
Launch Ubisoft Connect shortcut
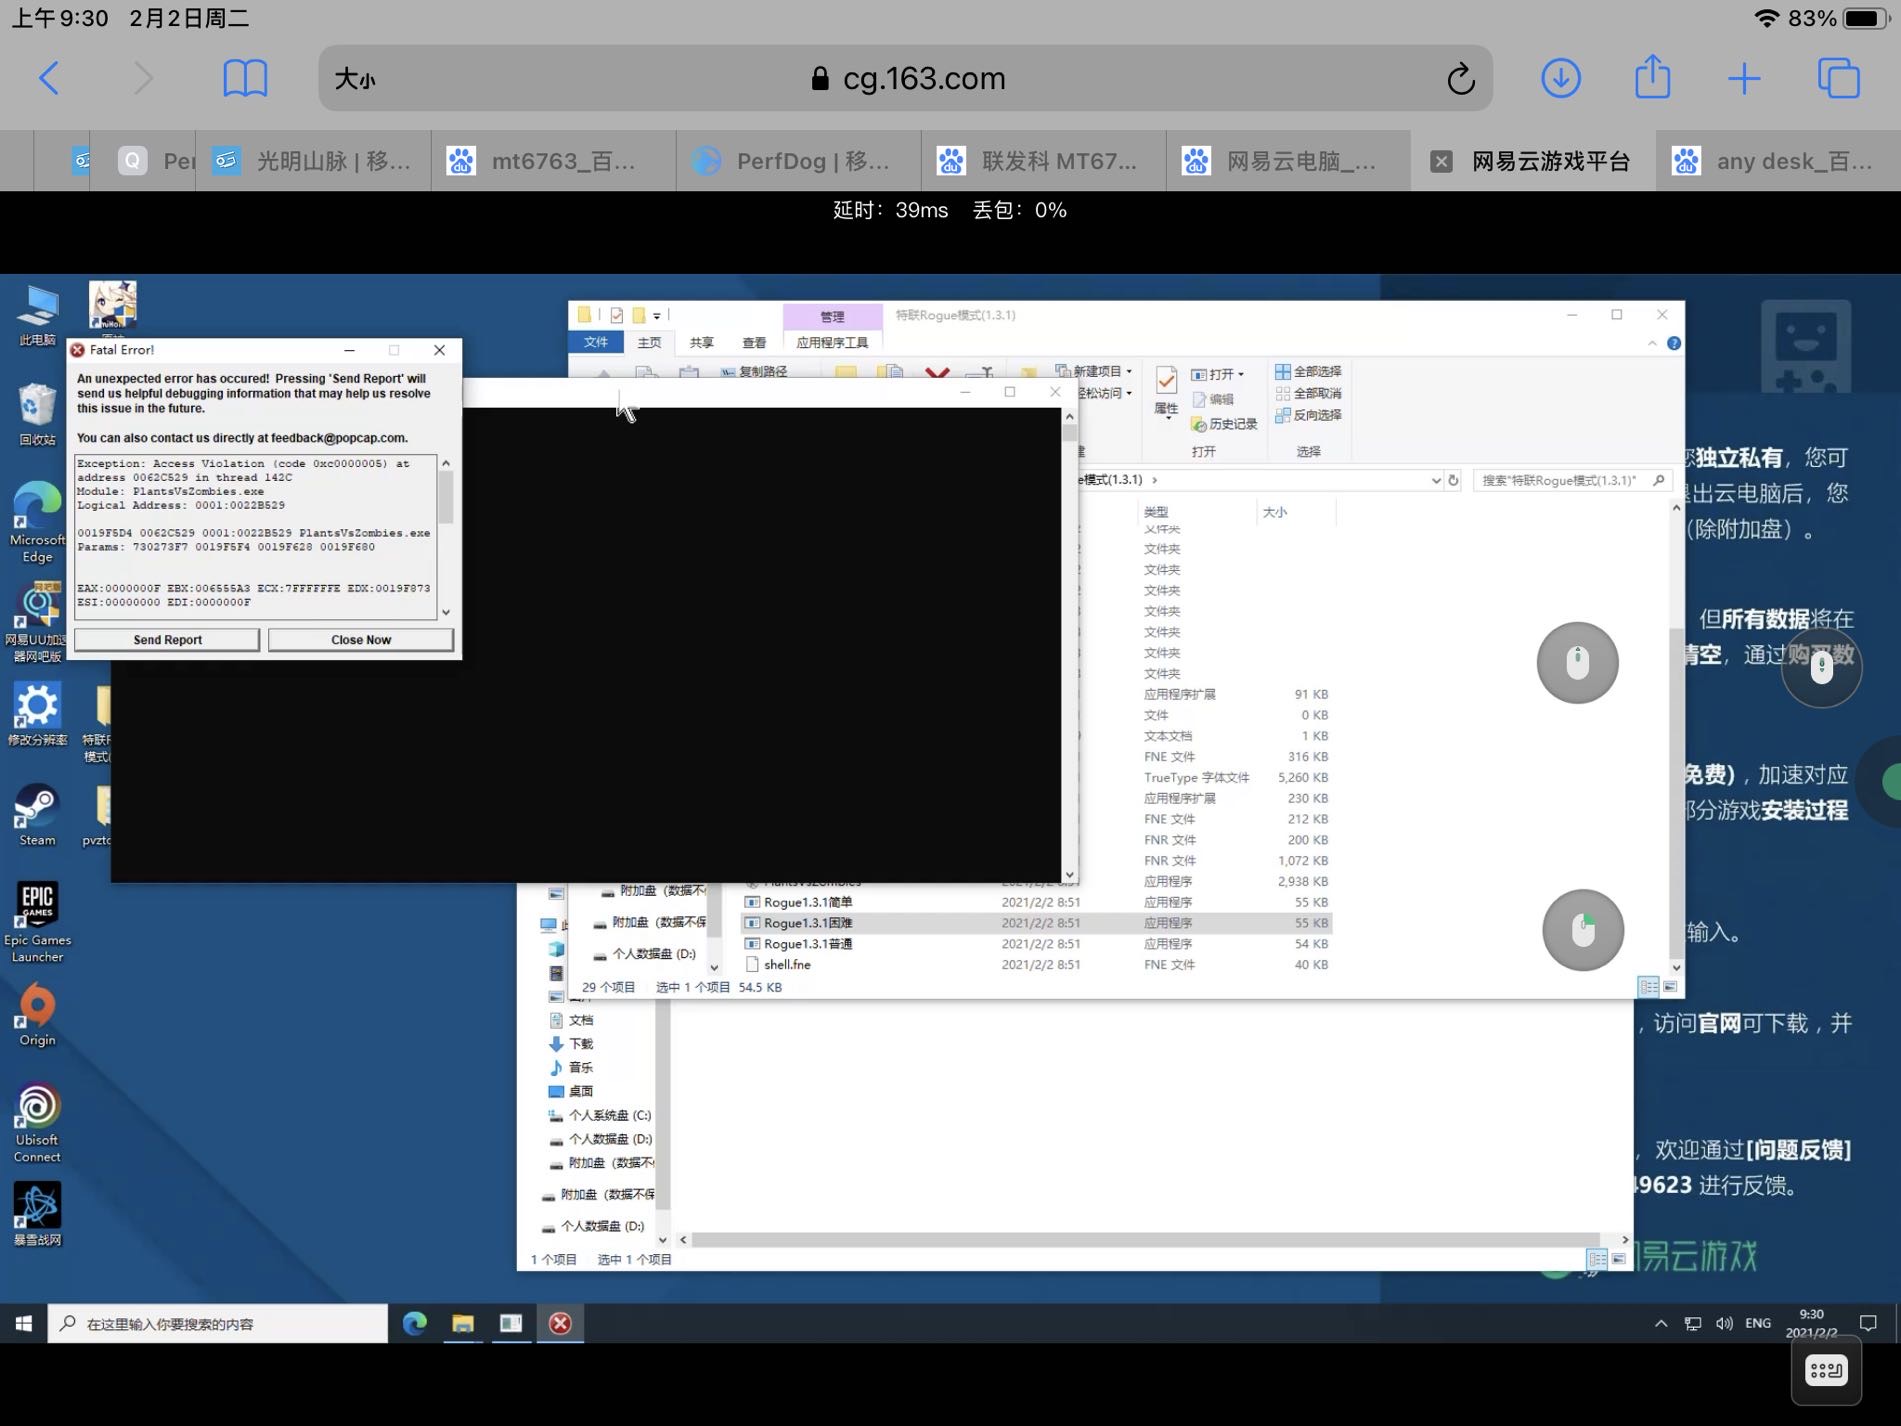(37, 1122)
